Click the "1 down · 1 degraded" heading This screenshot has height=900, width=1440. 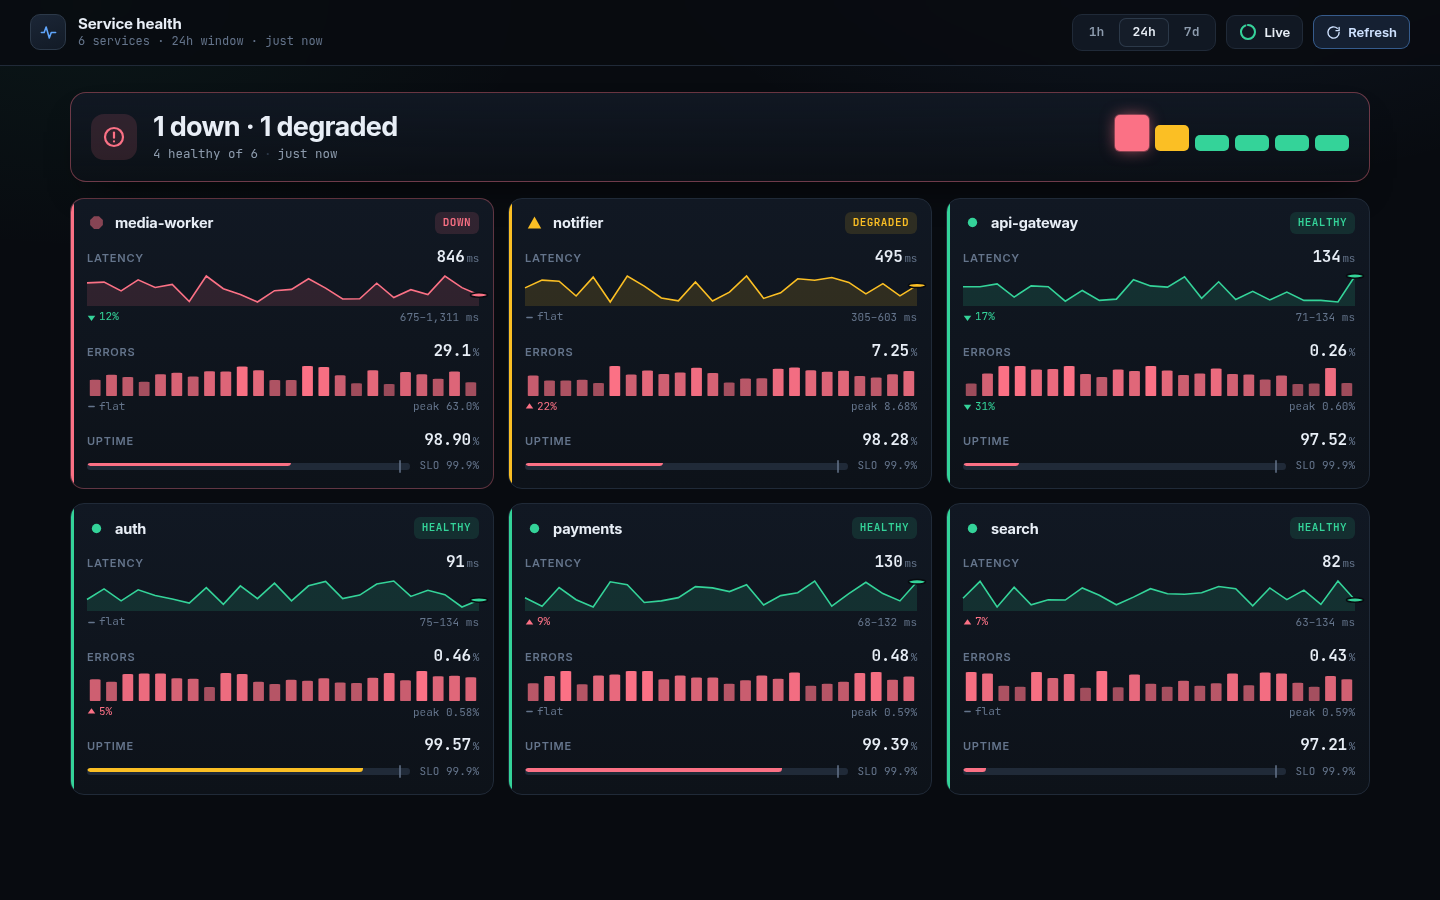click(275, 127)
